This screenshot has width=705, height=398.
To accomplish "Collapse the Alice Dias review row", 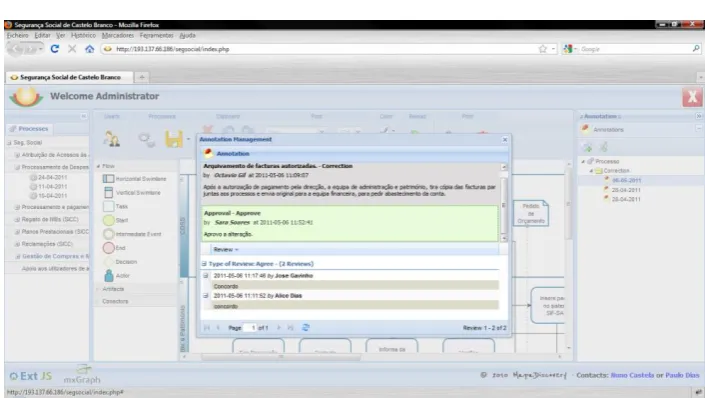I will [205, 295].
